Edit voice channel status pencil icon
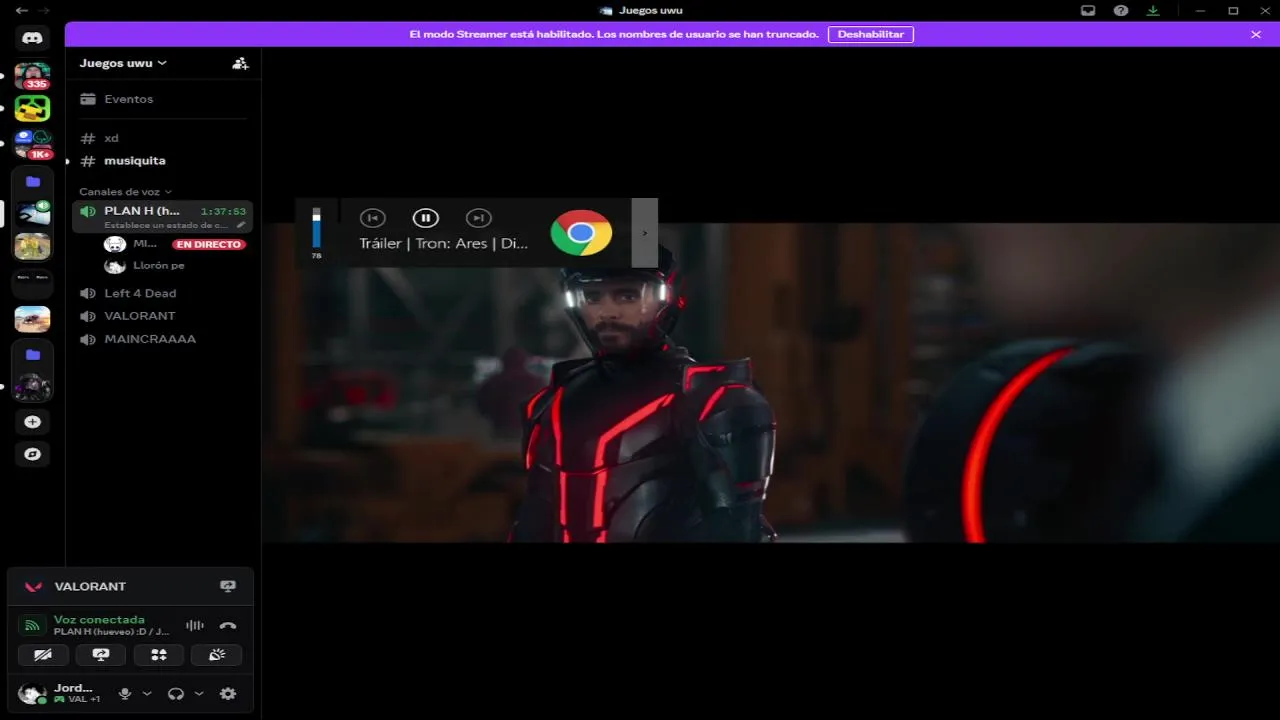Viewport: 1280px width, 720px height. tap(240, 225)
